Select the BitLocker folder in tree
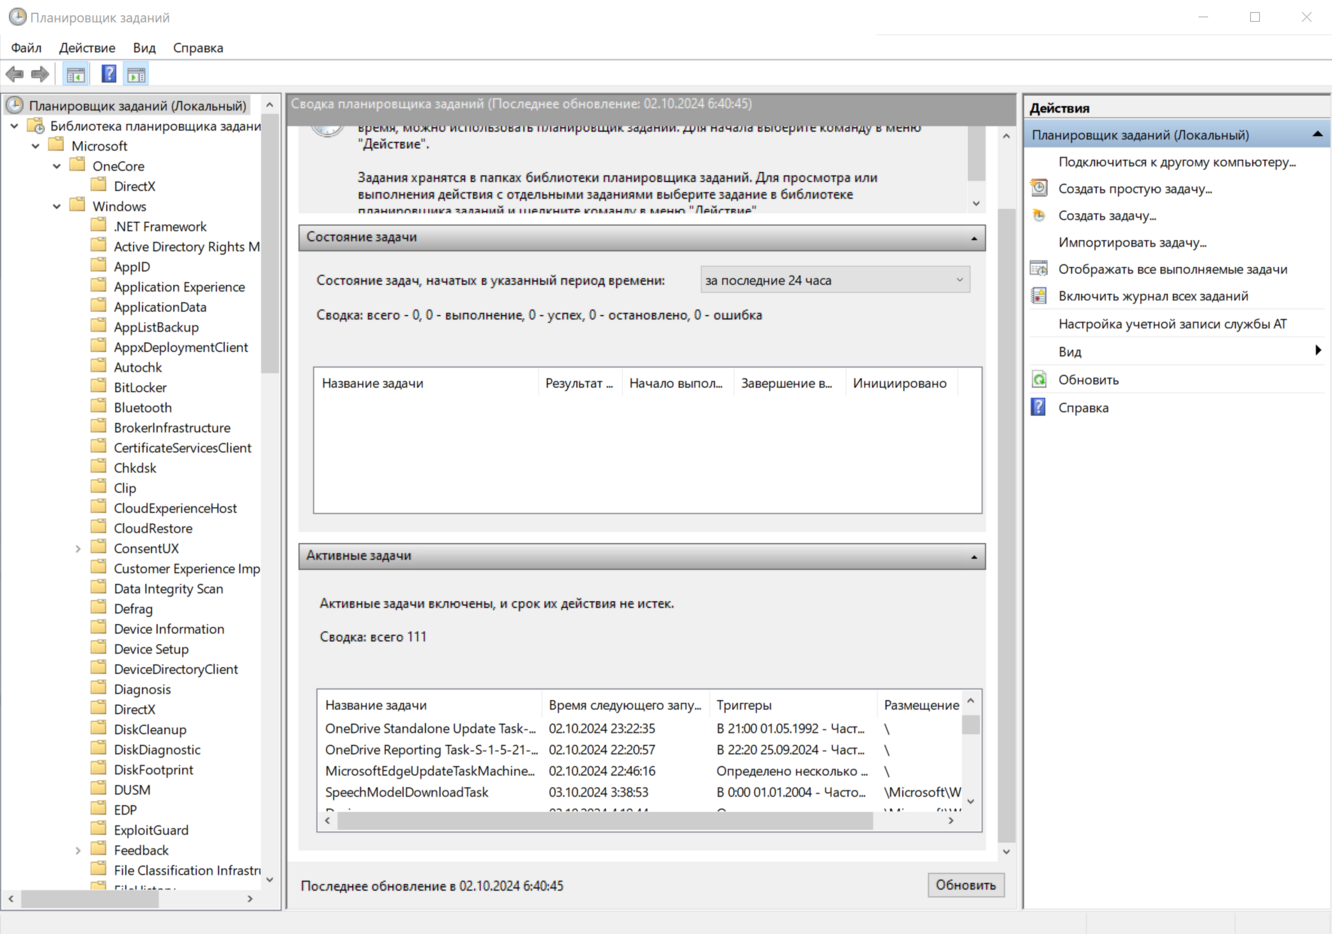 140,387
